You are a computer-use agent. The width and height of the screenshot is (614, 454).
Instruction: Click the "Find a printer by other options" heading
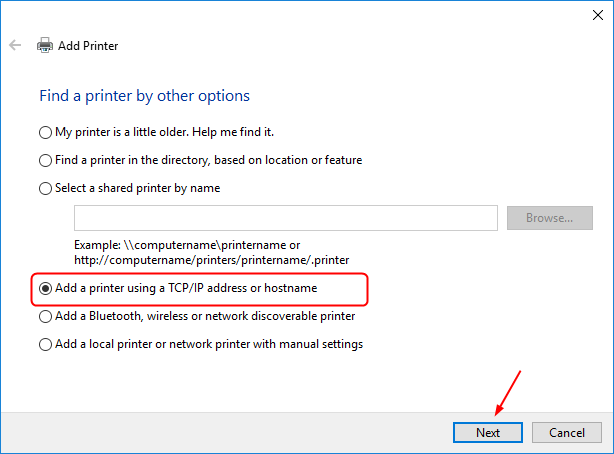tap(144, 96)
